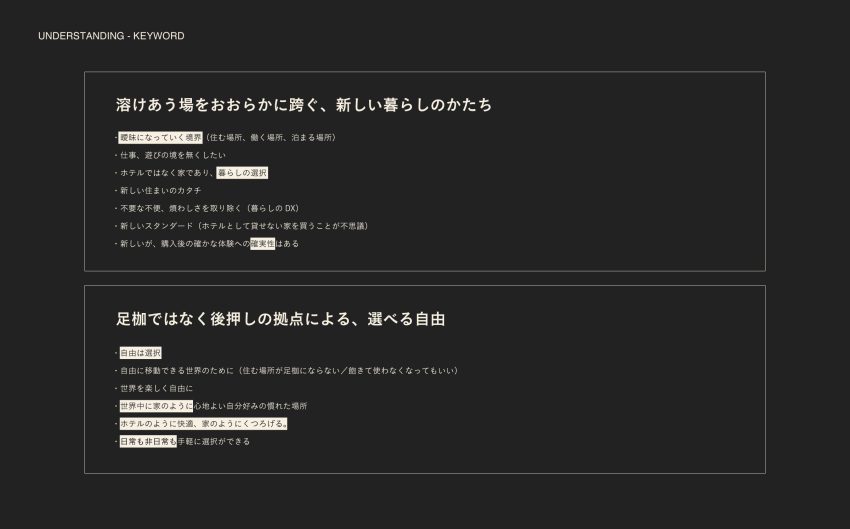The image size is (850, 529).
Task: Click the line about 暮らしの DX
Action: 208,208
